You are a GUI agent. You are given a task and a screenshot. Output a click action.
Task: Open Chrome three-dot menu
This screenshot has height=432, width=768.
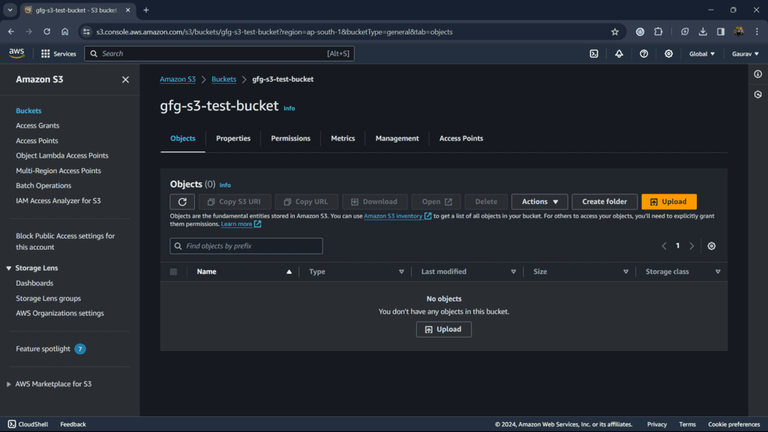[757, 32]
